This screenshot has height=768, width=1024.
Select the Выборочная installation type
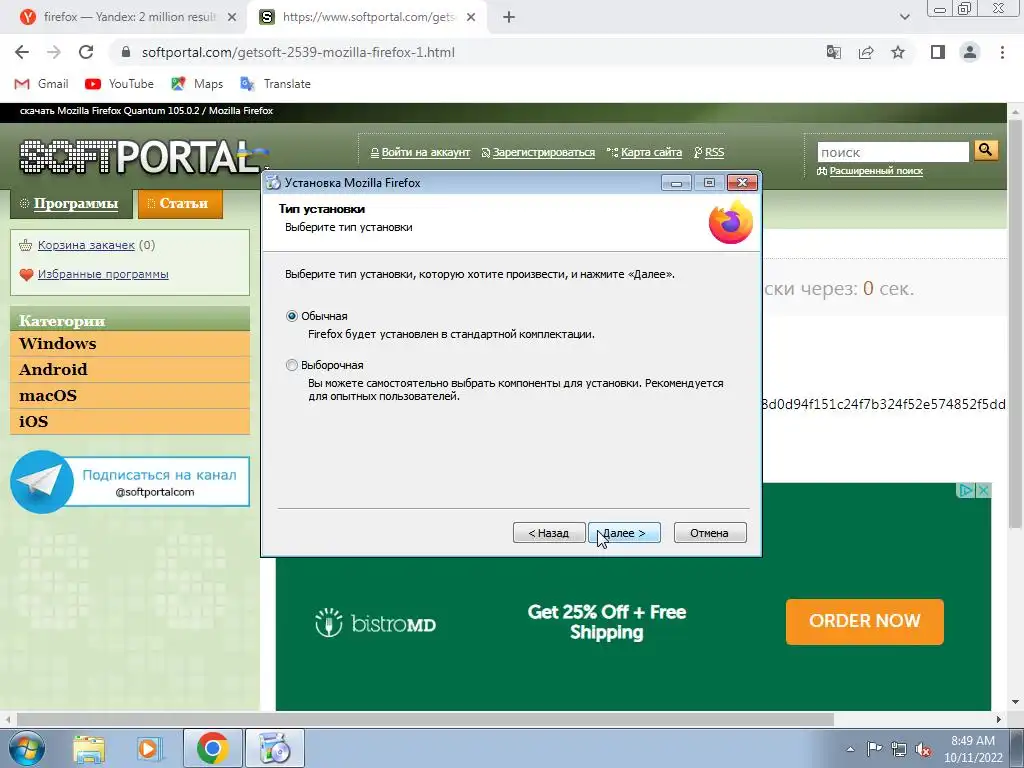tap(325, 365)
